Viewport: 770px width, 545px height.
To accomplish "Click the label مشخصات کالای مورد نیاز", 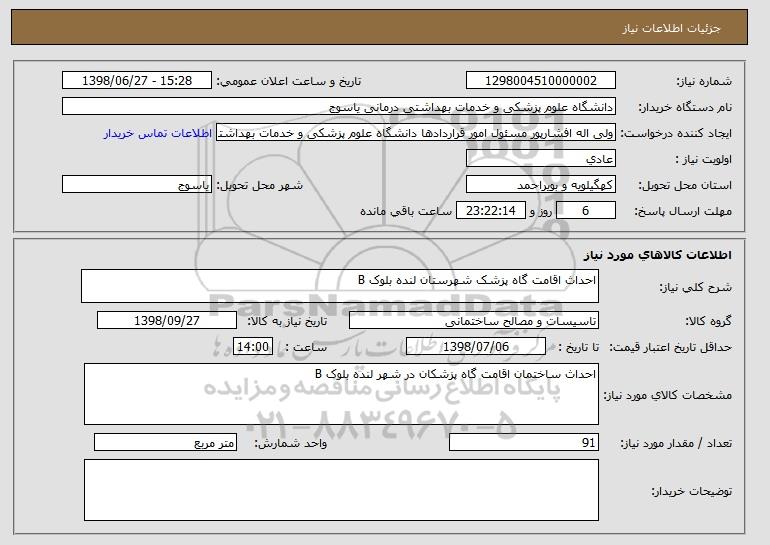I will [x=667, y=395].
